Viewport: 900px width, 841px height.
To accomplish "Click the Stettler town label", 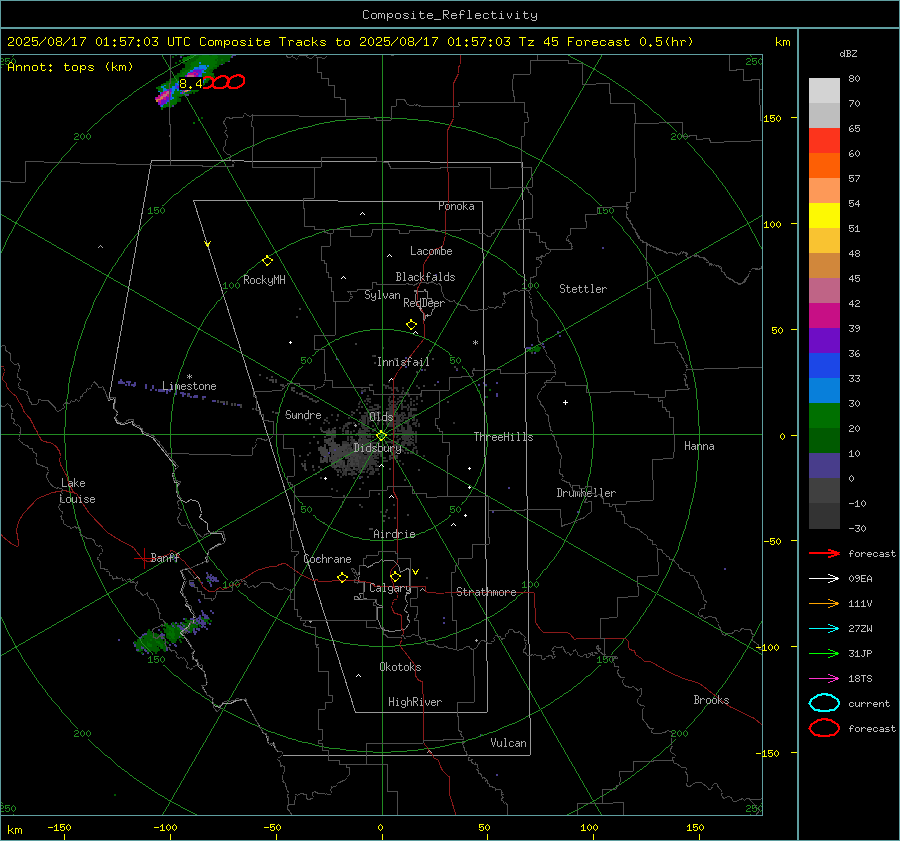I will [583, 289].
